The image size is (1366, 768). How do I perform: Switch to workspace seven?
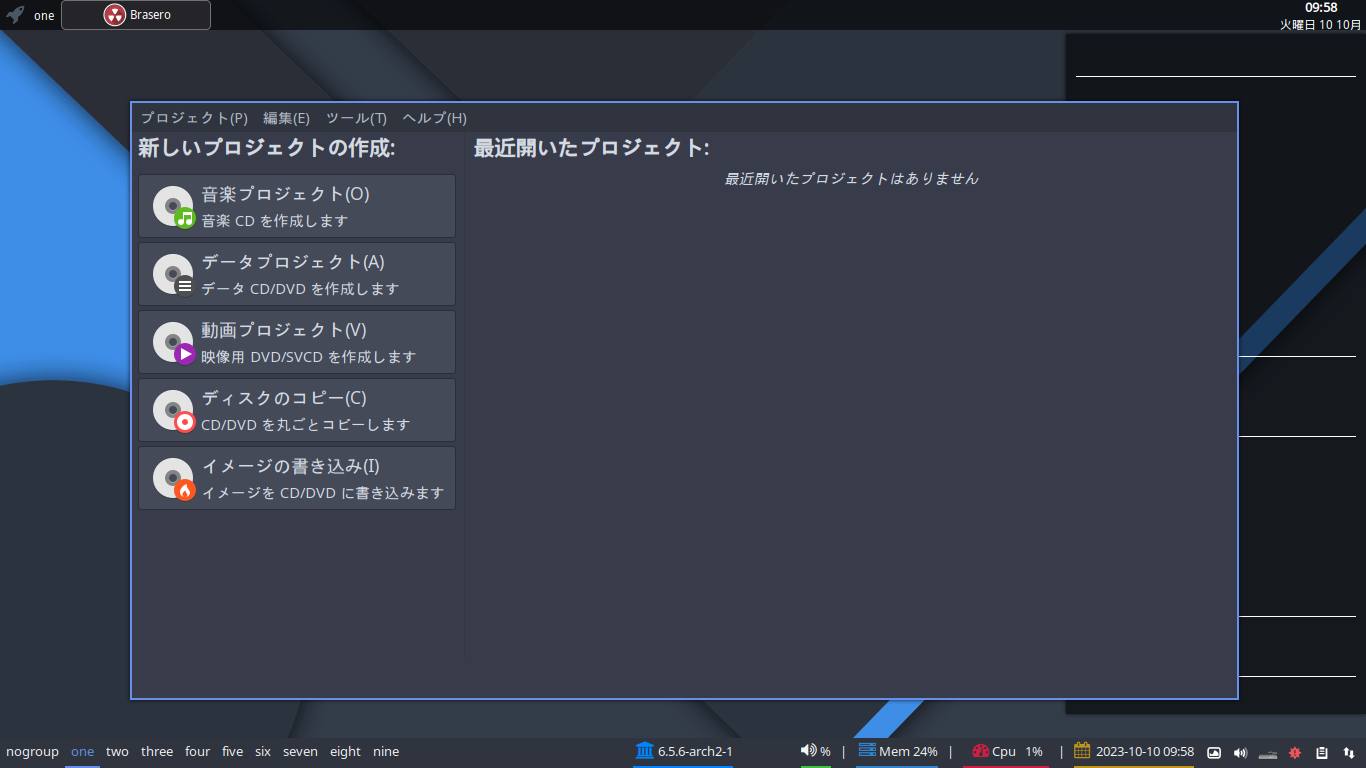click(300, 752)
